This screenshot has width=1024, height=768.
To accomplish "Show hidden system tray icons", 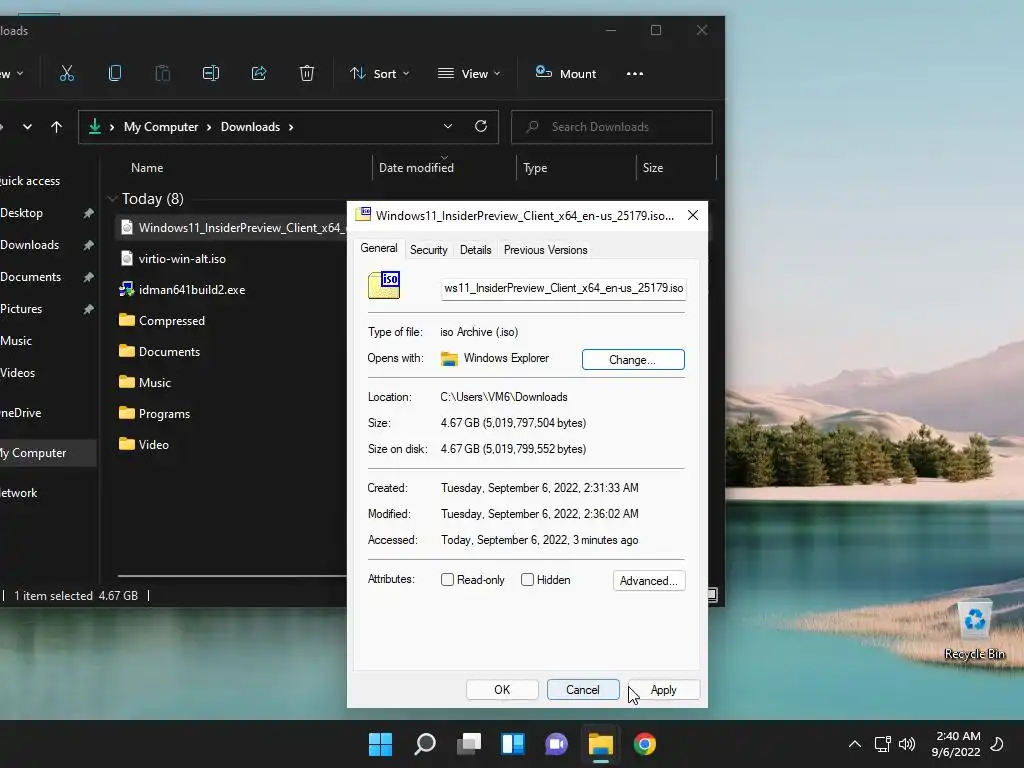I will [x=854, y=744].
